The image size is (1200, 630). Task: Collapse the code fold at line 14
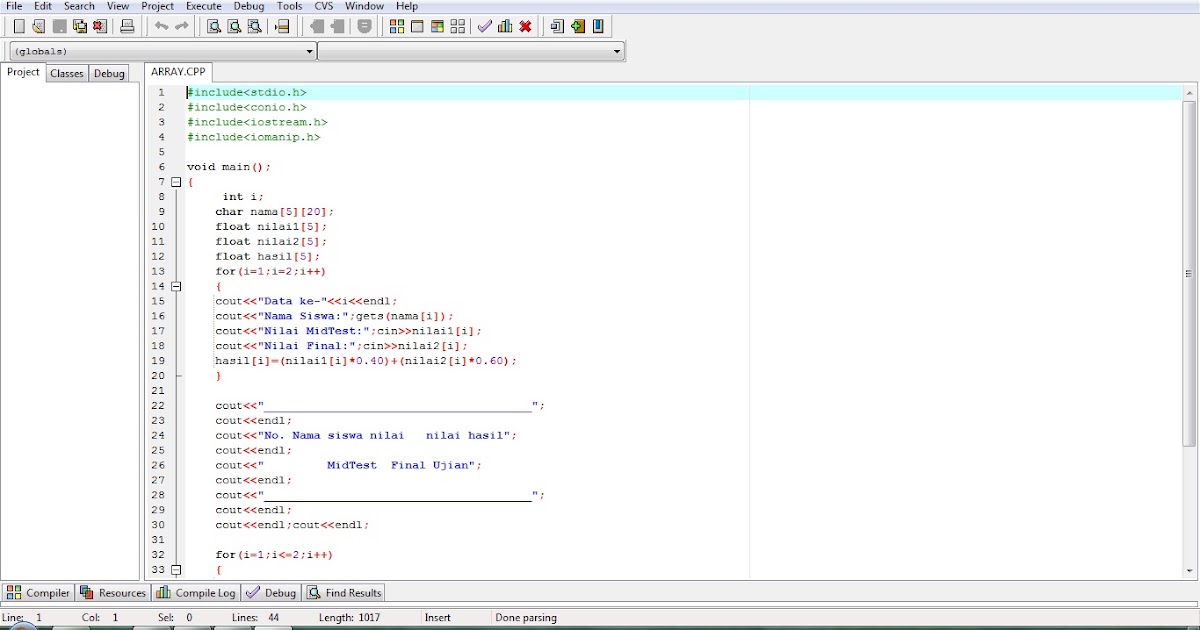[x=176, y=286]
